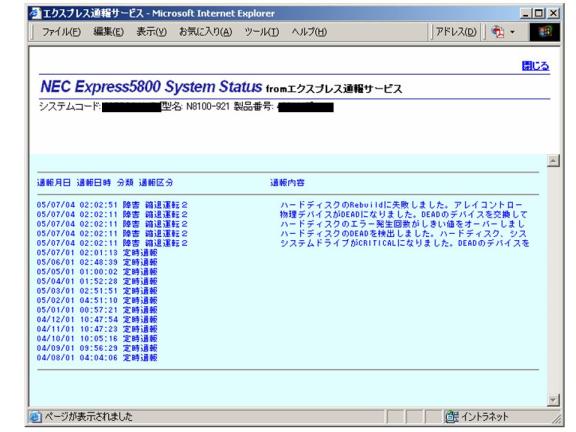Click the イントラネット status bar label

(x=485, y=417)
